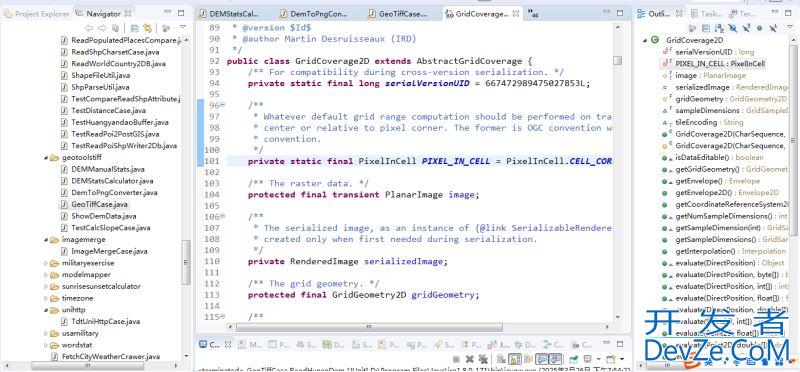The image size is (800, 372).
Task: Switch to the Project Explorer tab
Action: 36,14
